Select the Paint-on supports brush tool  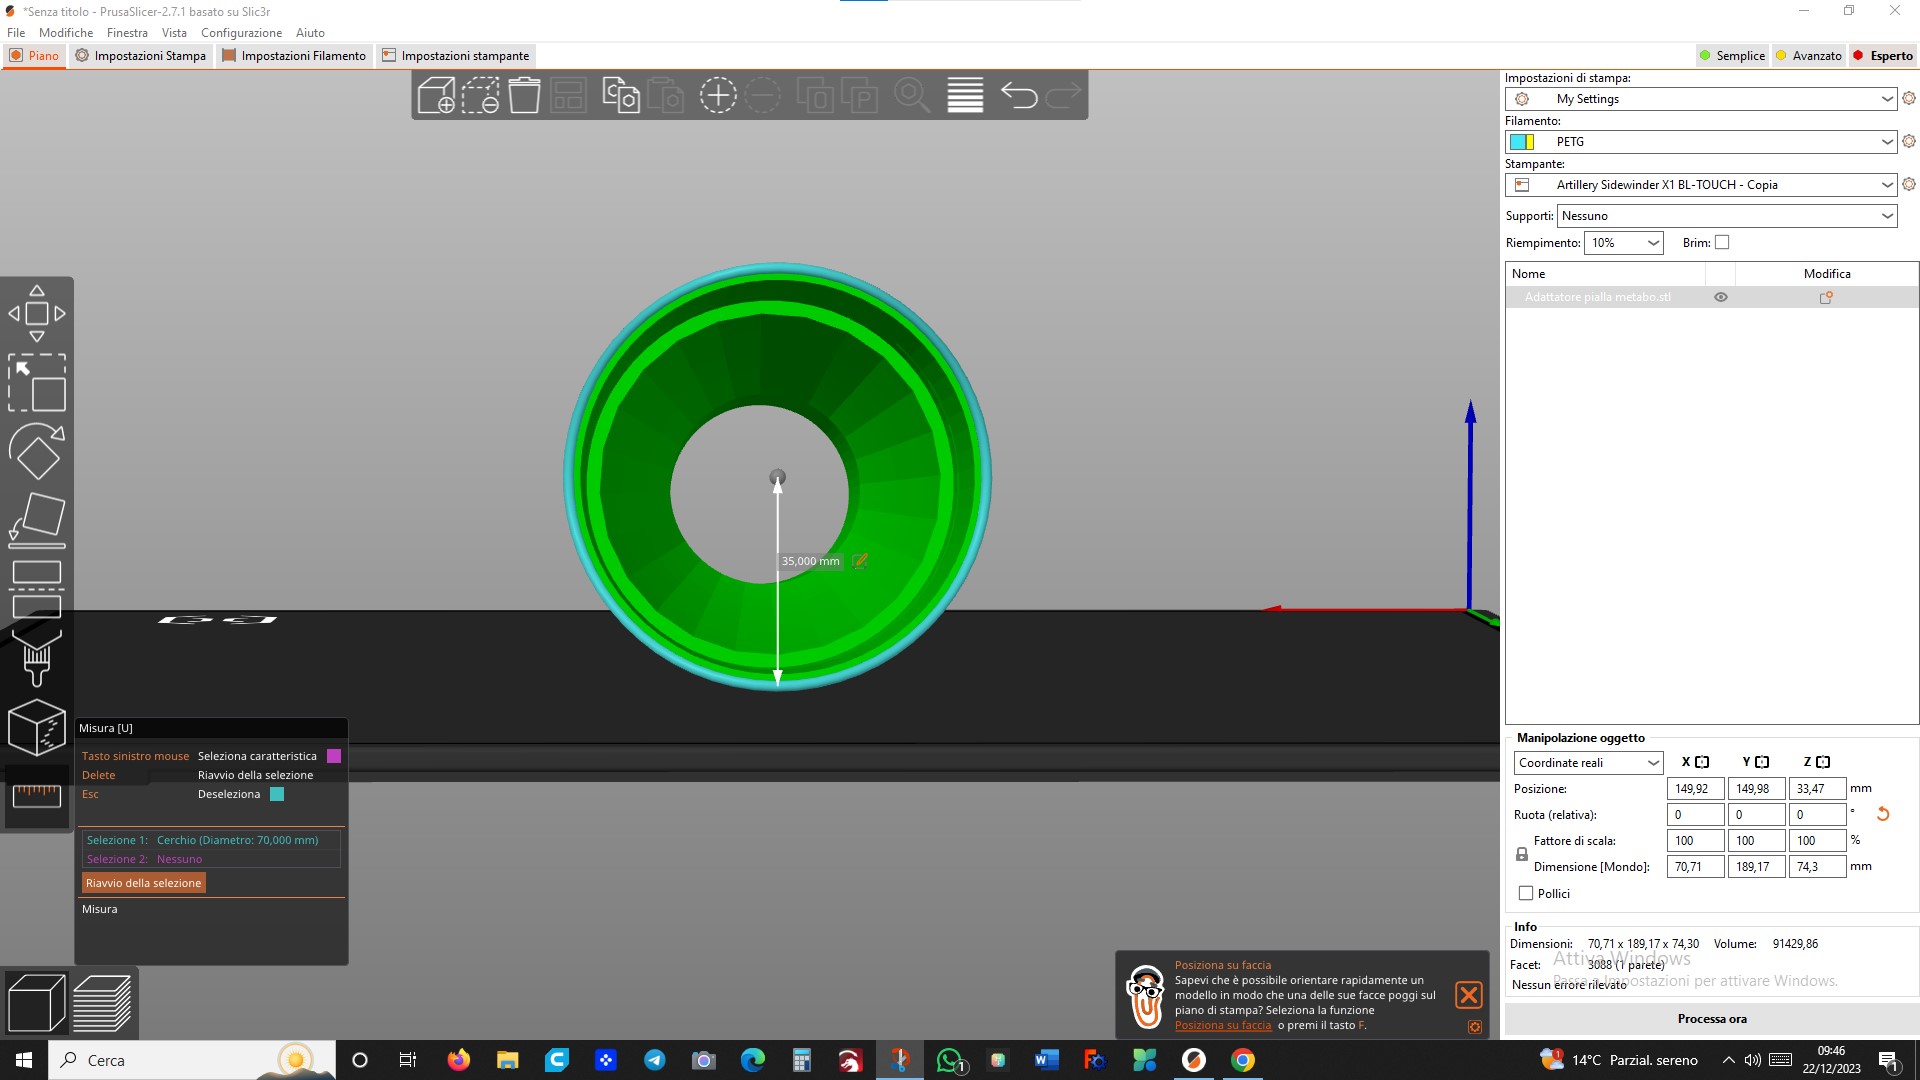click(37, 657)
